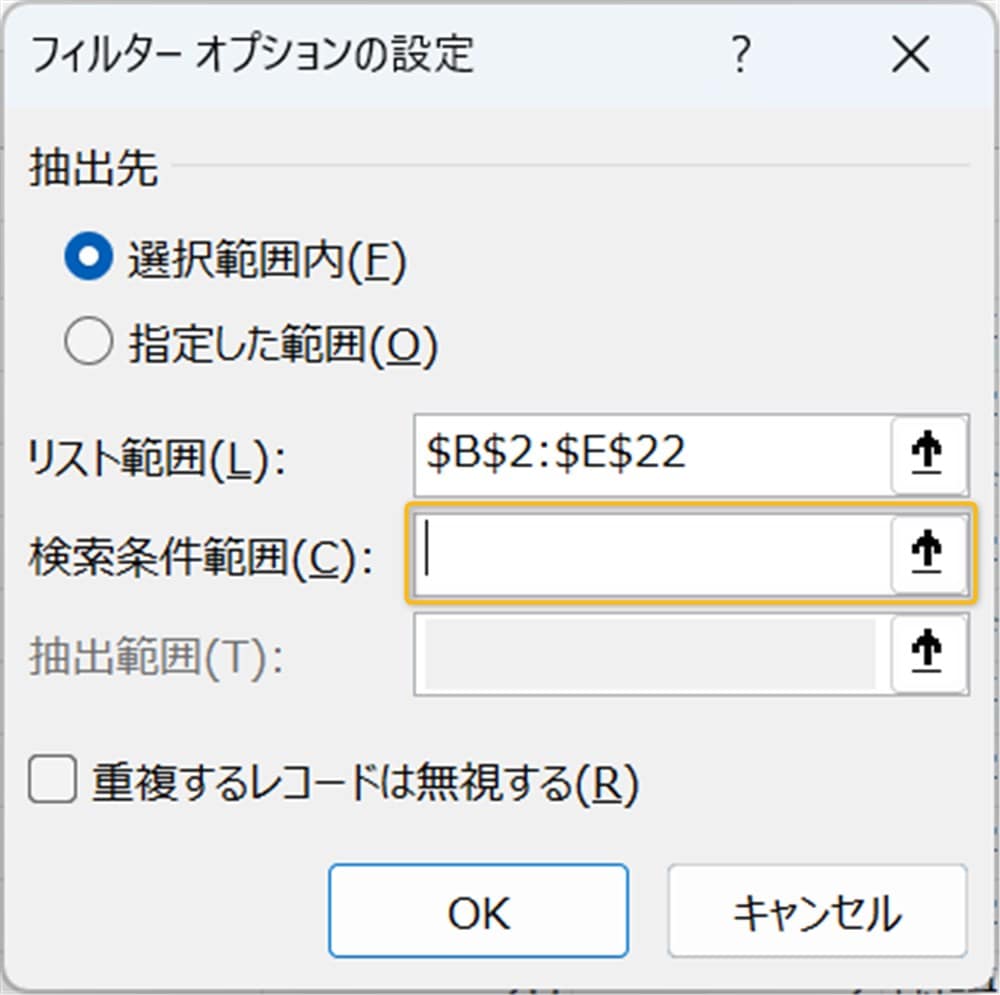Click the $B$2:$E$22 range text
This screenshot has height=995, width=1000.
530,455
